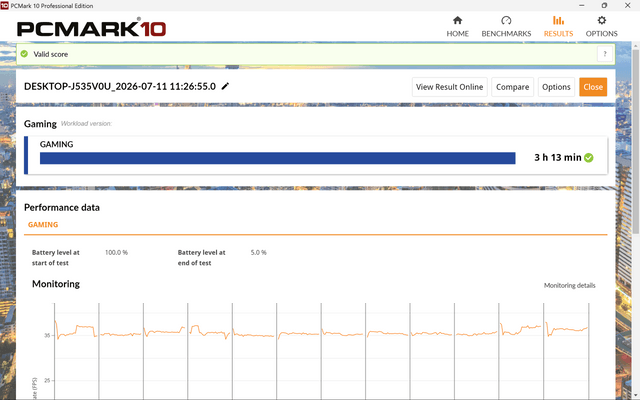Click the Performance data heading
The height and width of the screenshot is (400, 640).
point(62,207)
